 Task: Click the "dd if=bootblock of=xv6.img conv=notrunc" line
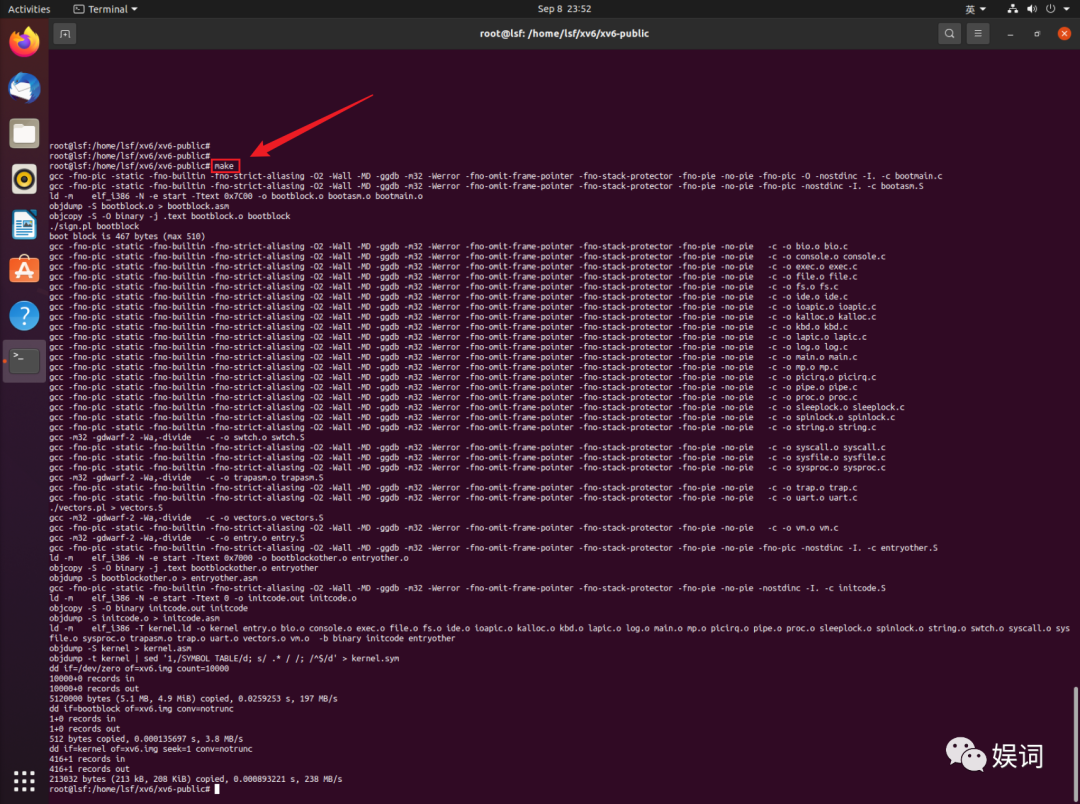click(141, 708)
